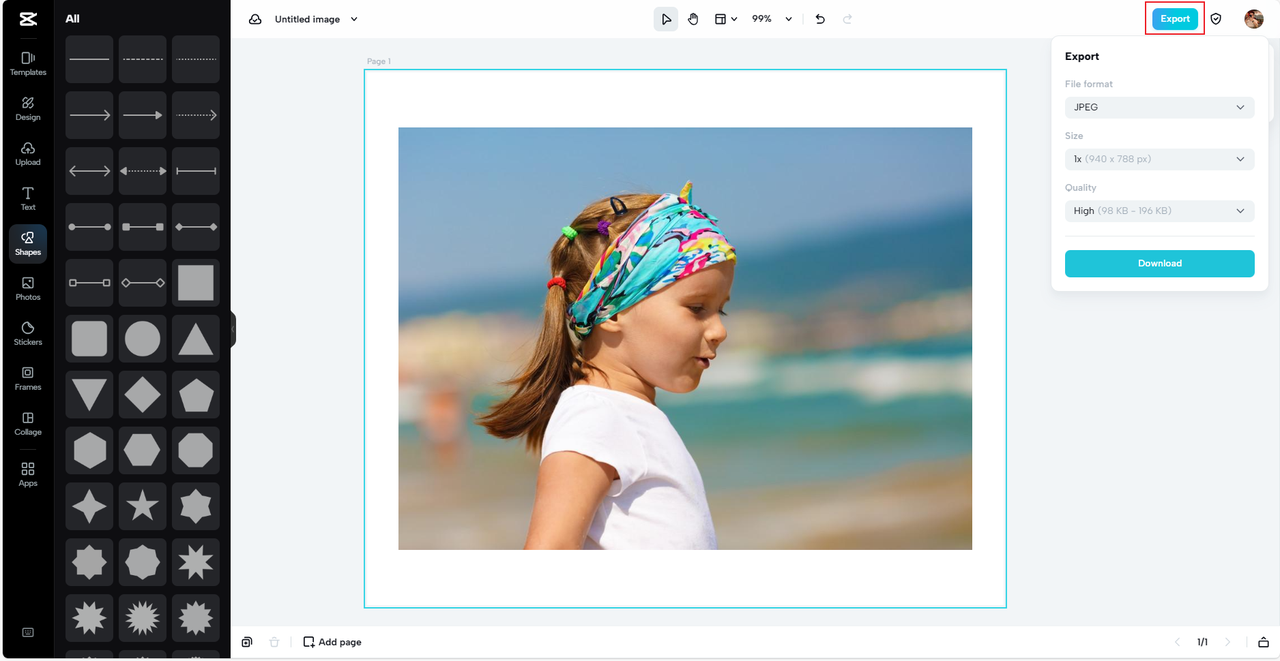The height and width of the screenshot is (661, 1280).
Task: Open the layout resize dropdown
Action: tap(726, 19)
